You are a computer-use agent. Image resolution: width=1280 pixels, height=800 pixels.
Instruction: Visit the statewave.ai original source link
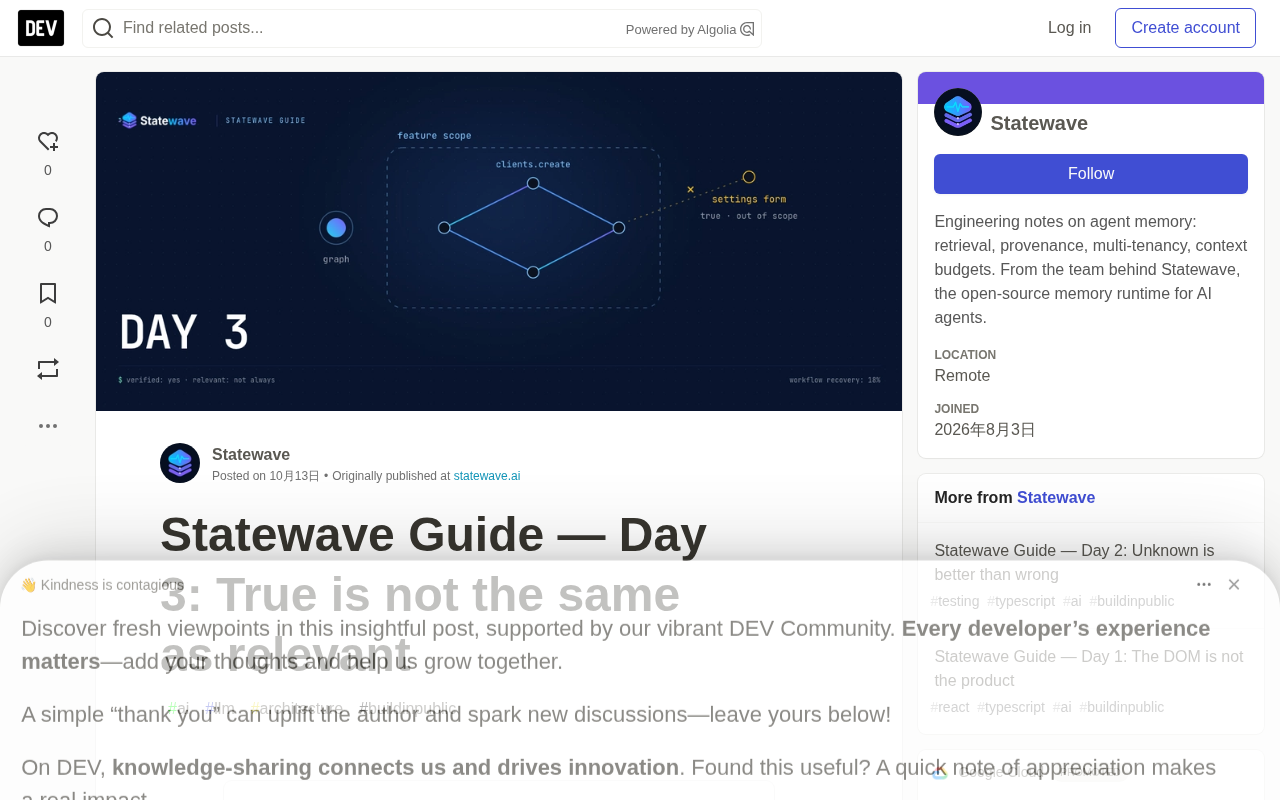pos(487,476)
